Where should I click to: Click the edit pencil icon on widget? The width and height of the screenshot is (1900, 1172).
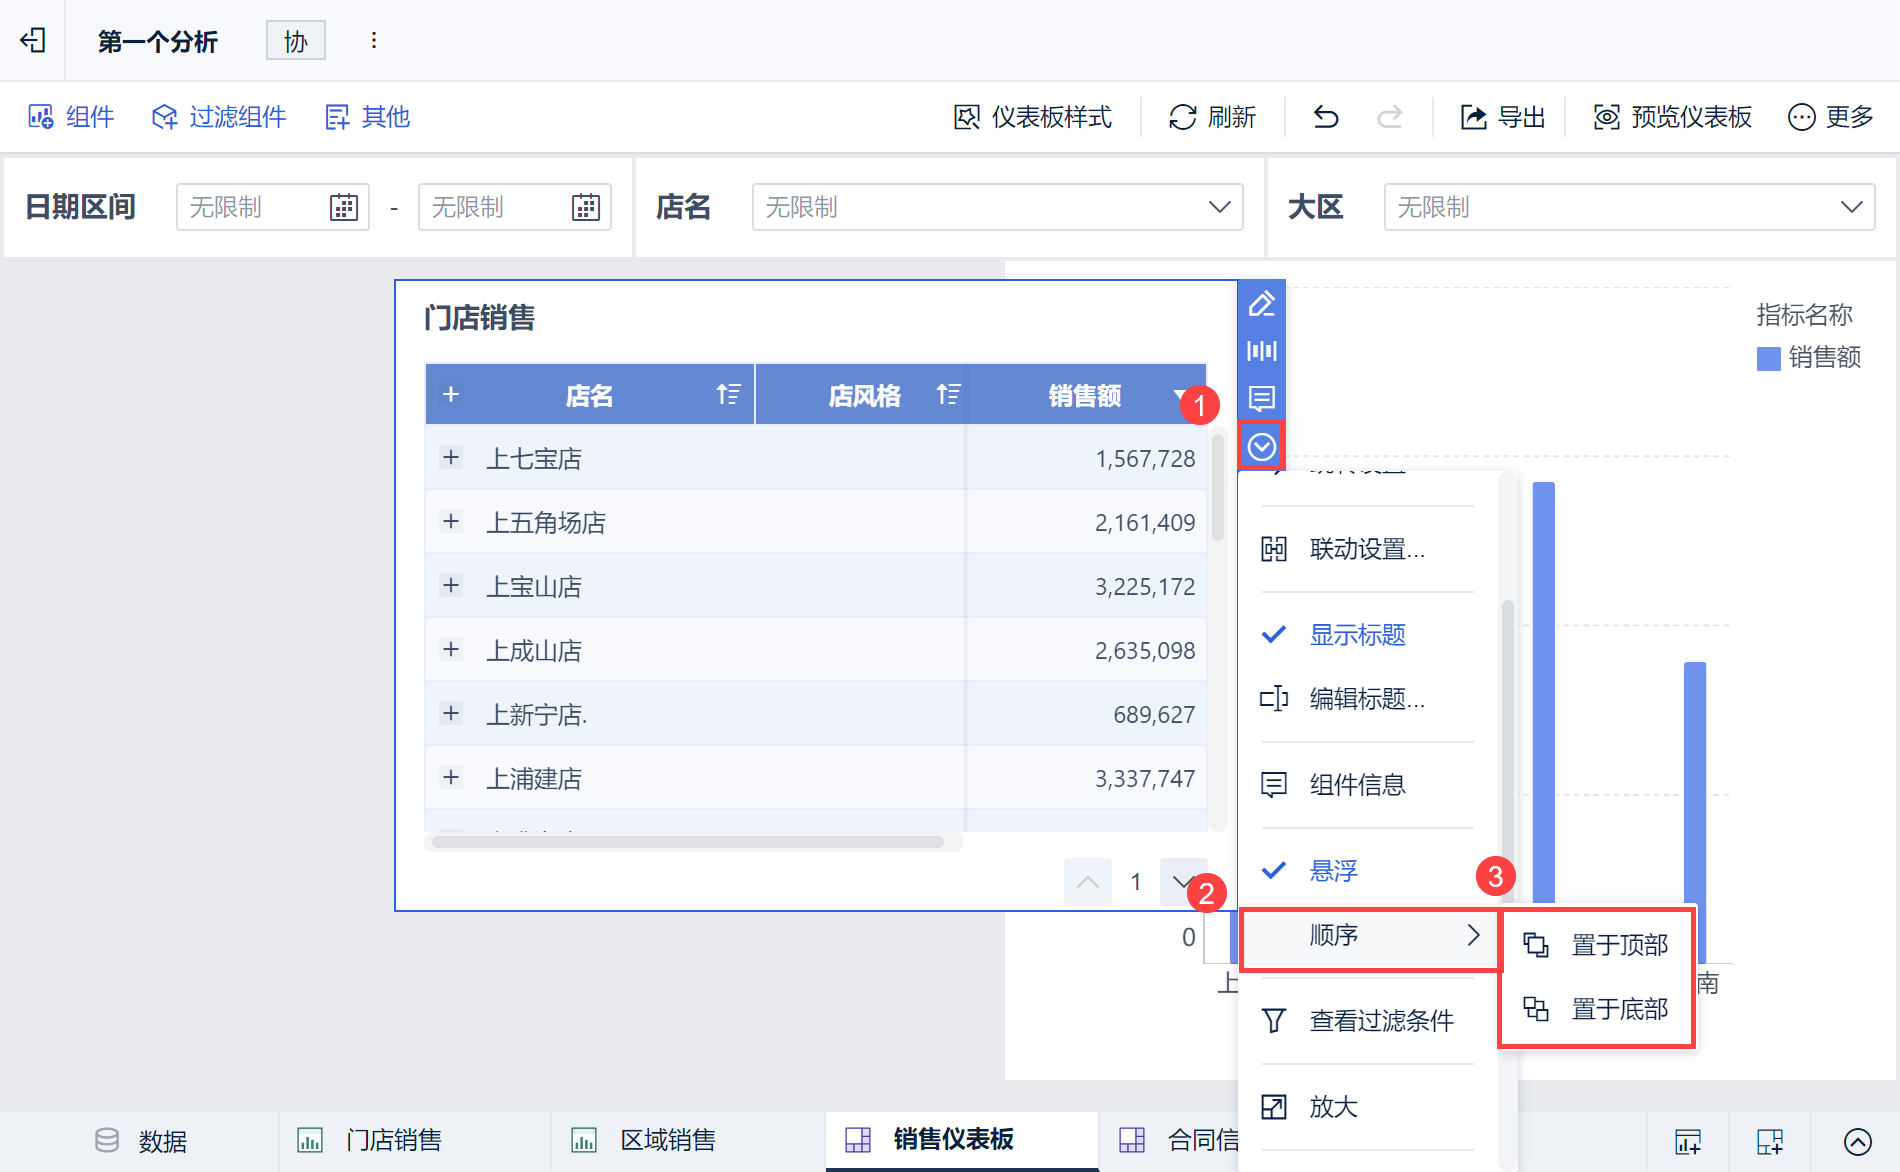(x=1261, y=303)
